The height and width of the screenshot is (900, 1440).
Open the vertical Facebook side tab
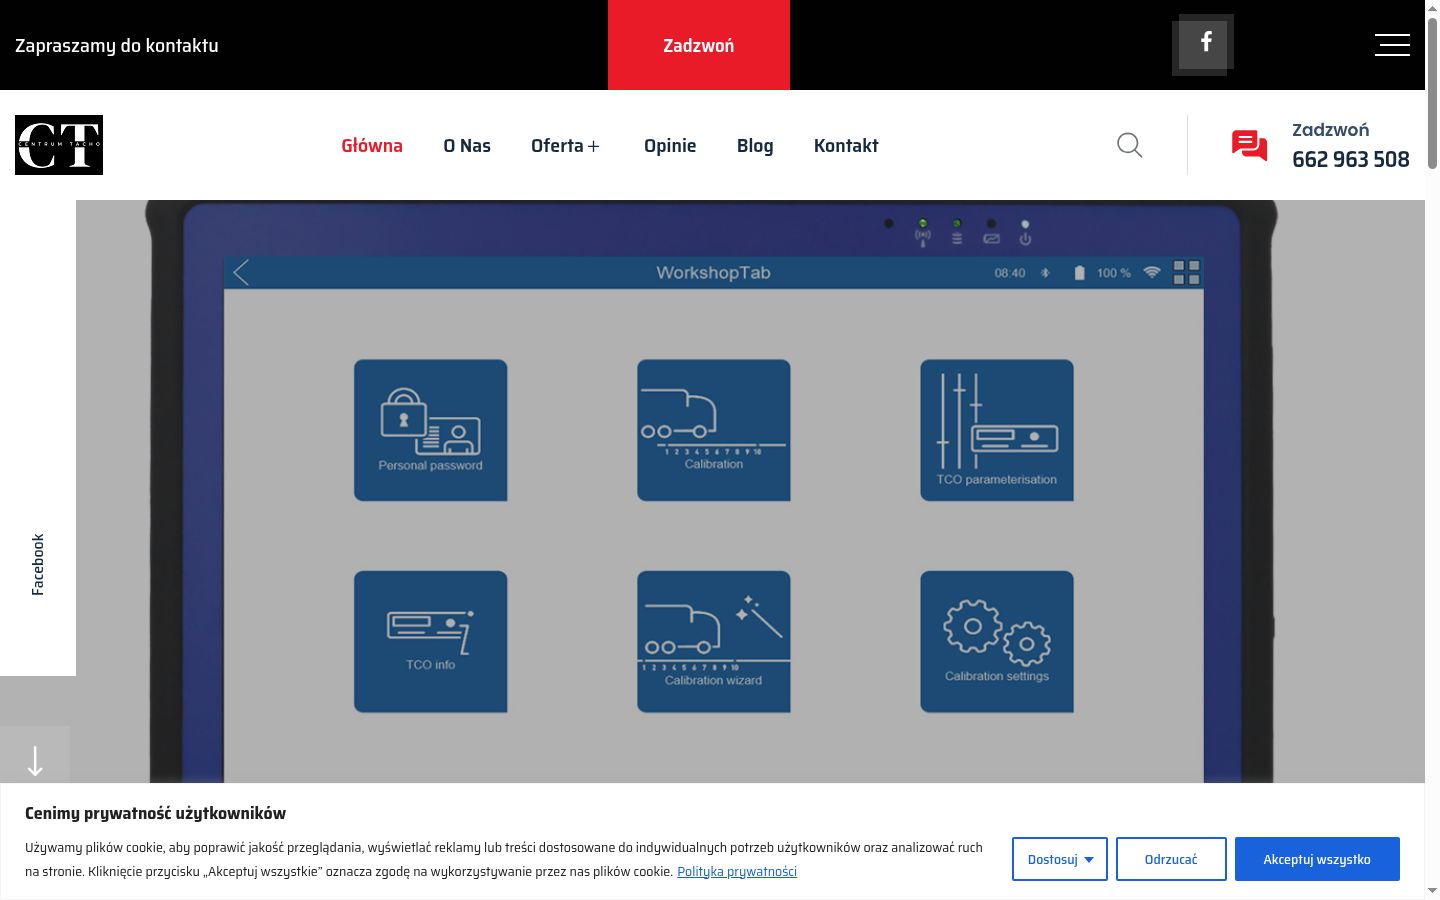pos(38,564)
